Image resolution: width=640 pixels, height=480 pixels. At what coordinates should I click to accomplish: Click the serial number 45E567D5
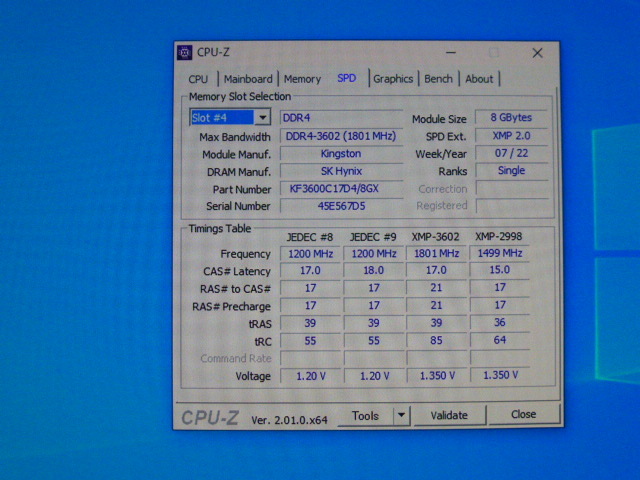(x=341, y=206)
